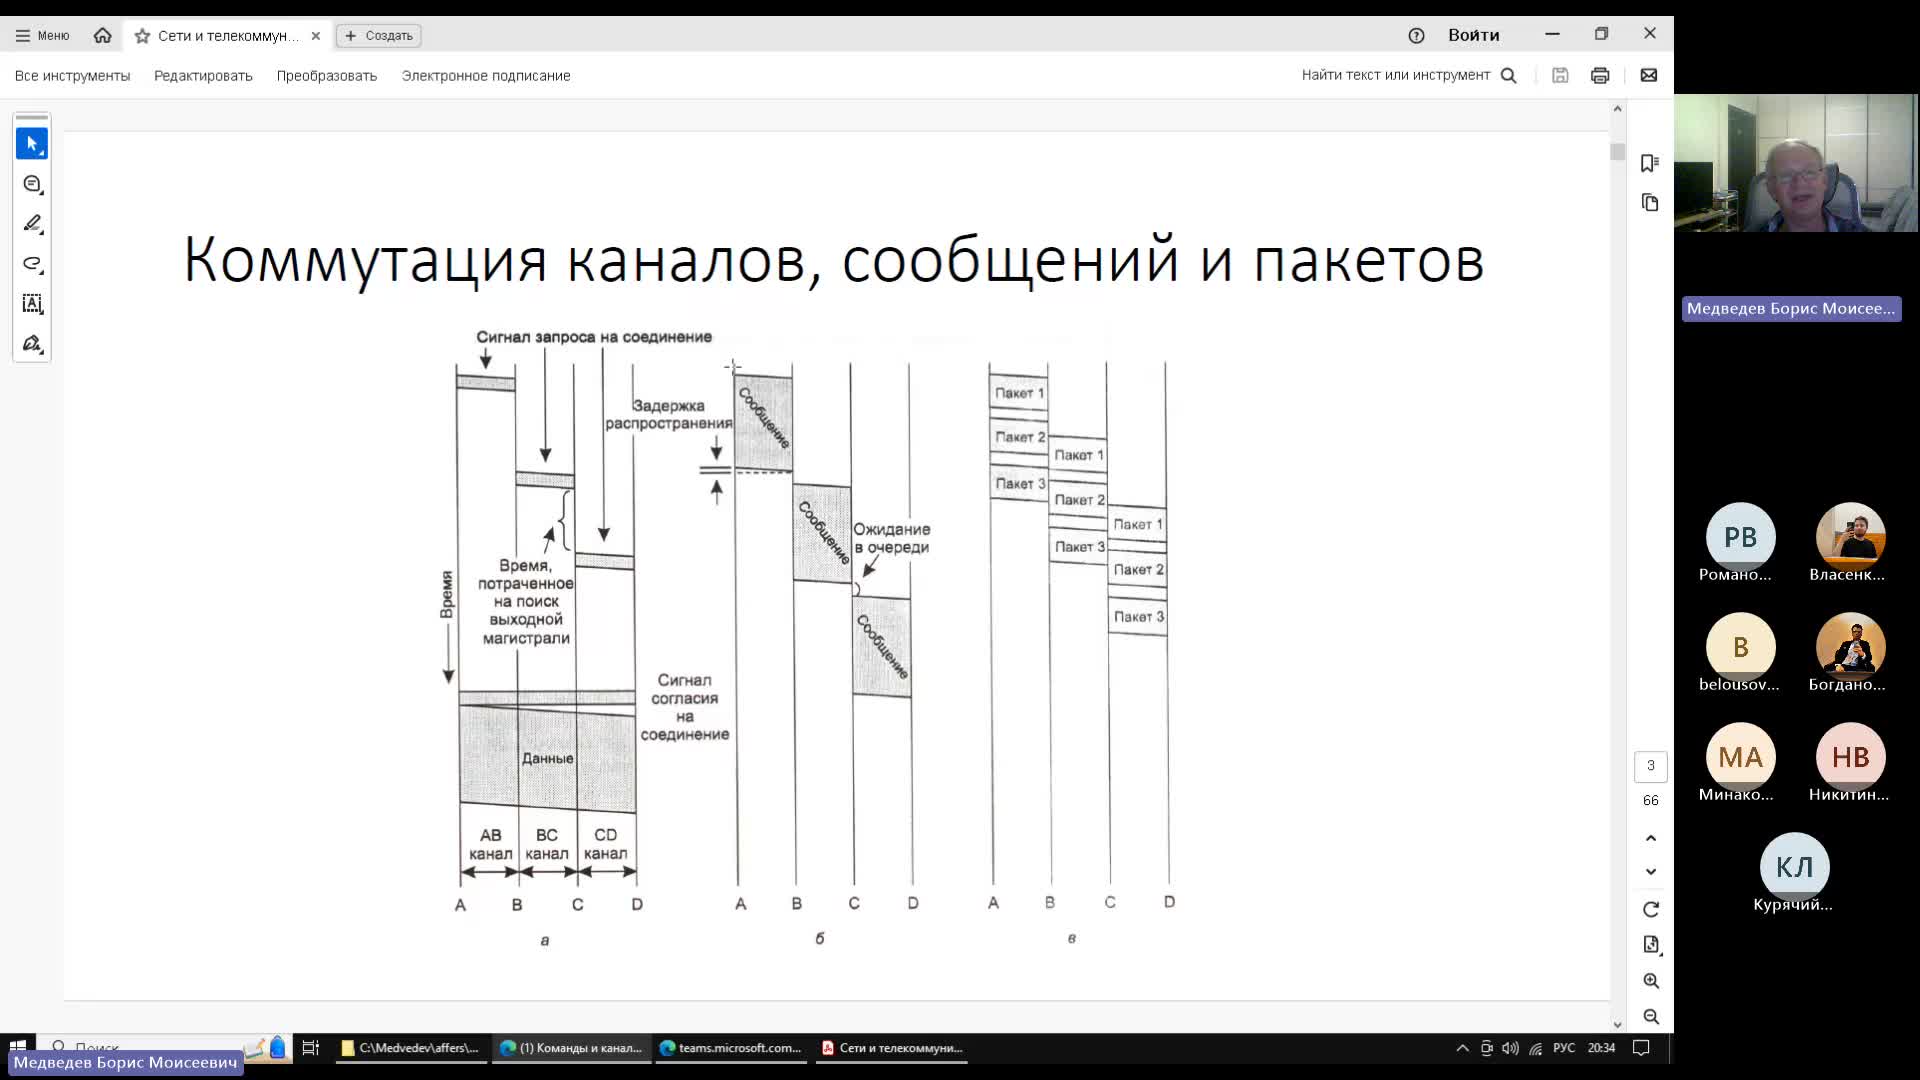Image resolution: width=1920 pixels, height=1080 pixels.
Task: Select participant НВ Никитин avatar
Action: (x=1850, y=757)
